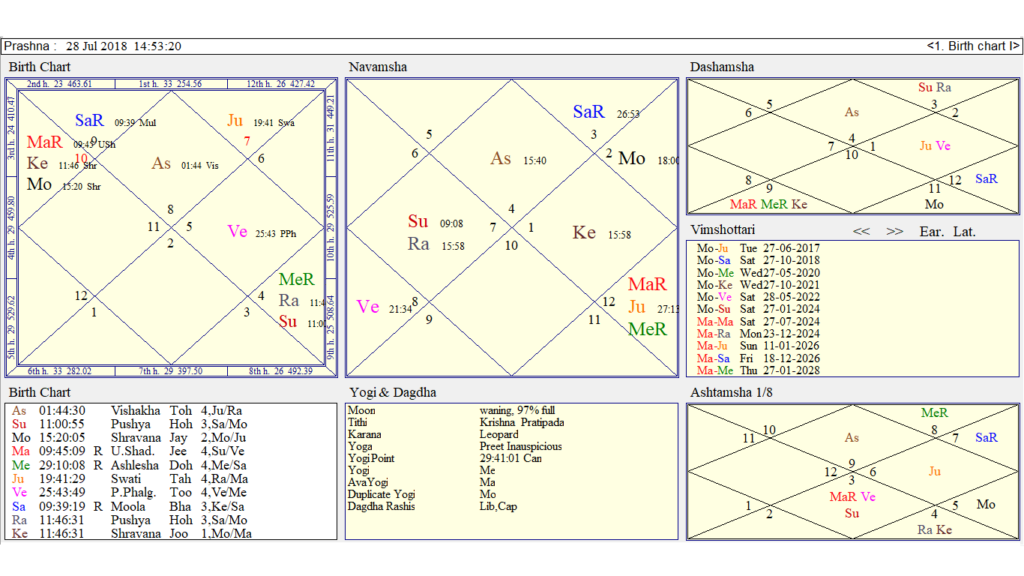Click the '12th h. 26 427.42' house label
Viewport: 1024px width, 576px height.
pyautogui.click(x=281, y=84)
